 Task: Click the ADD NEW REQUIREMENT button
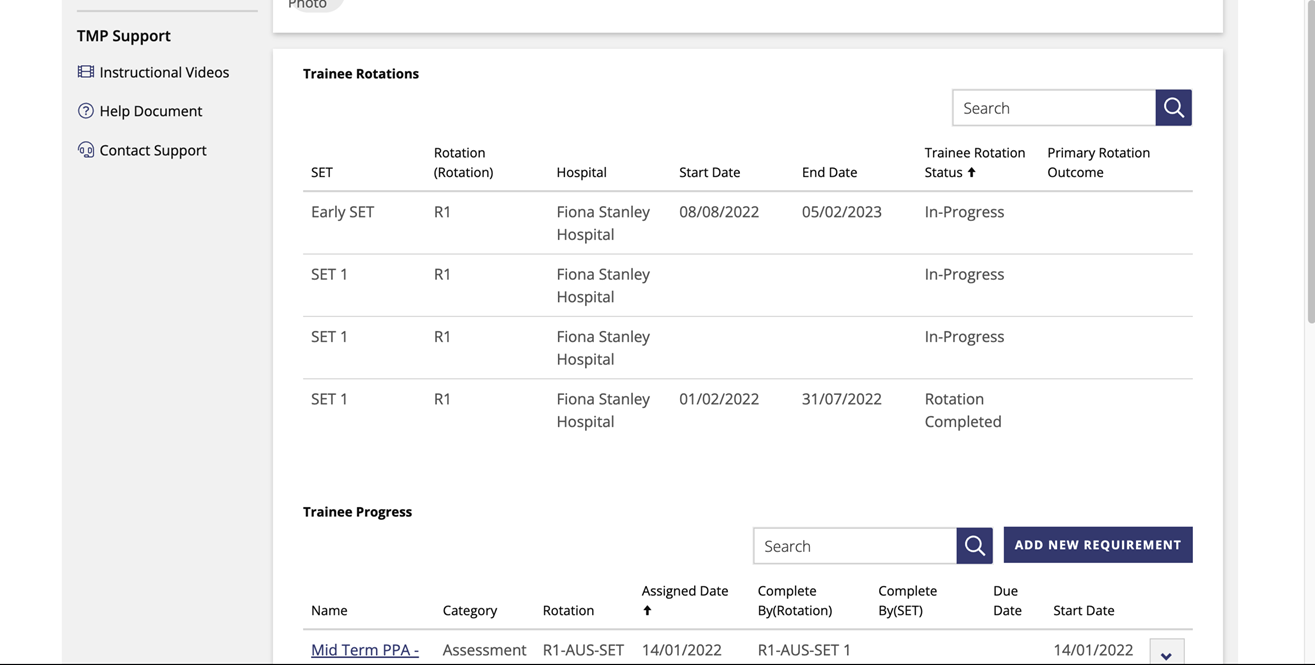point(1098,543)
